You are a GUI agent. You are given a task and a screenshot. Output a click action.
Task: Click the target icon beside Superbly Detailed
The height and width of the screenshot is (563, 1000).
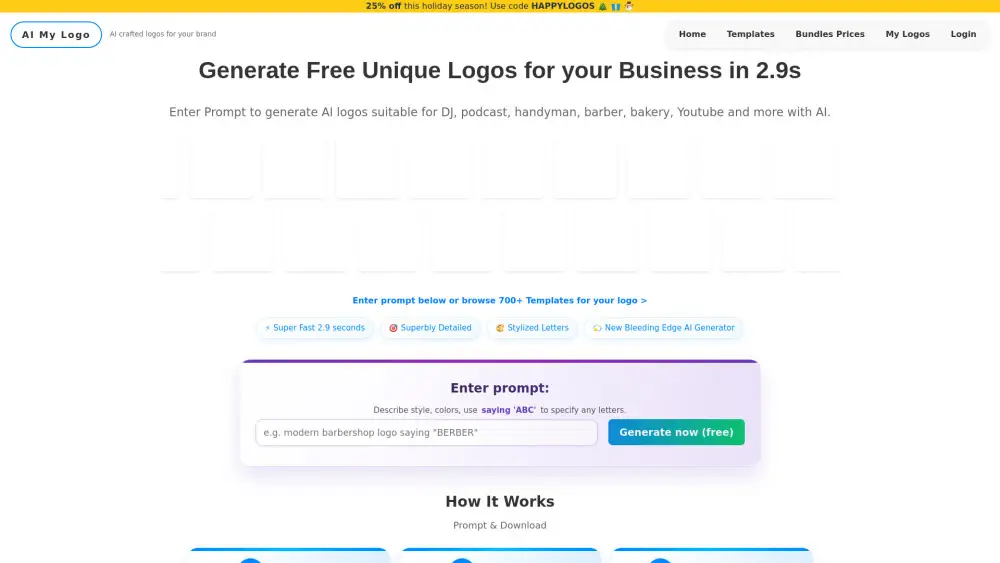[x=393, y=328]
